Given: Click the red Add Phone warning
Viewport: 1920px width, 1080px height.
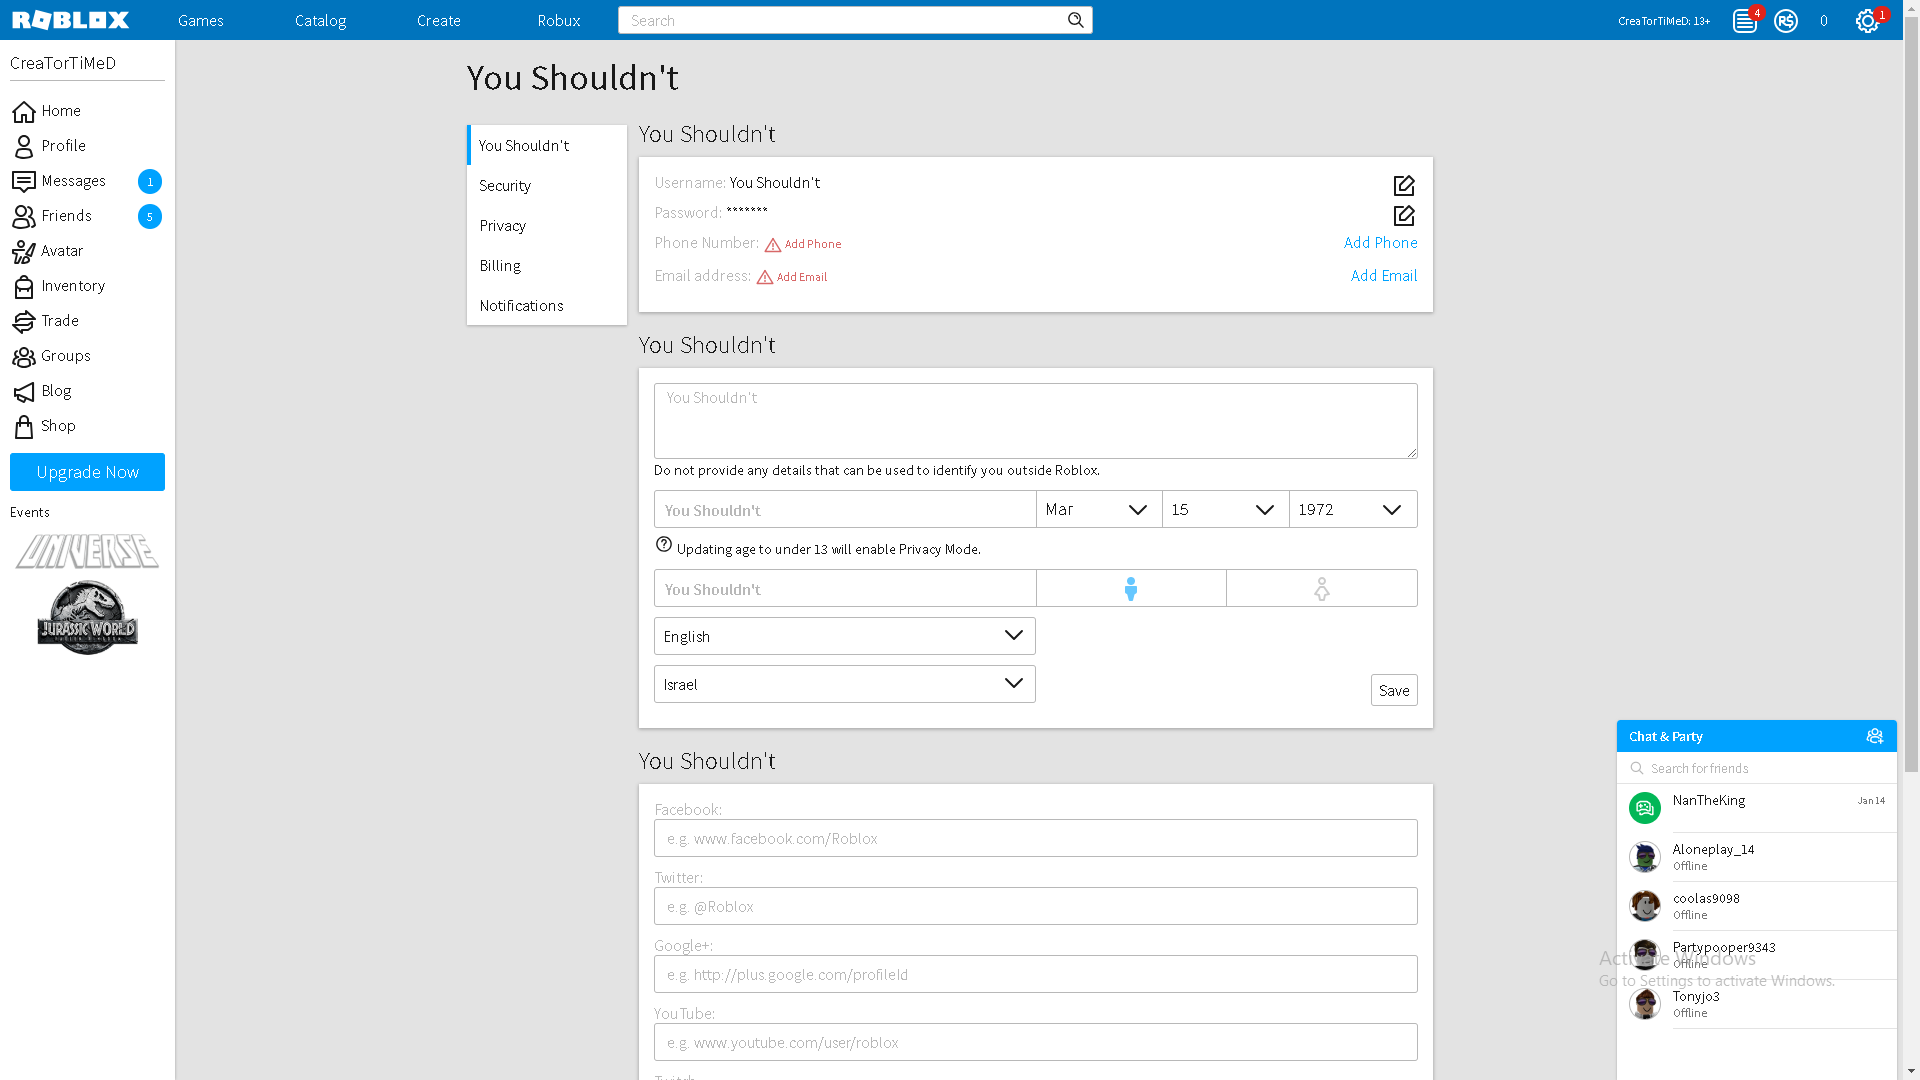Looking at the screenshot, I should [x=803, y=244].
